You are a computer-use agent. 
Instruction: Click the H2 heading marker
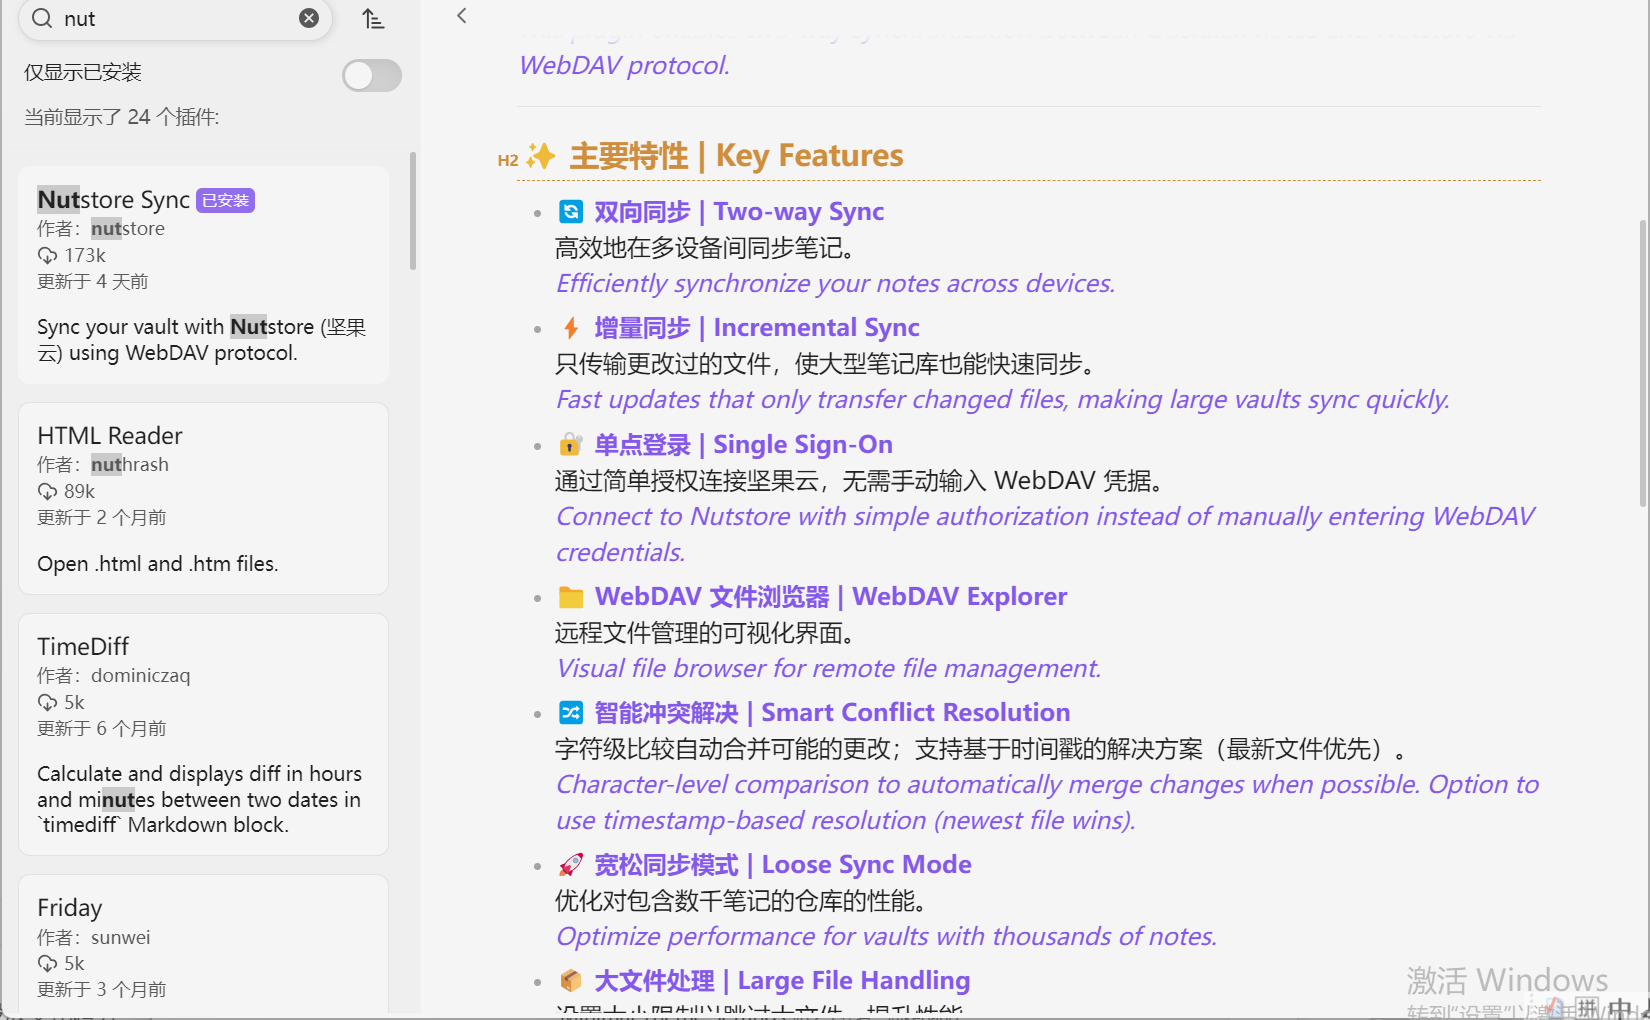508,160
